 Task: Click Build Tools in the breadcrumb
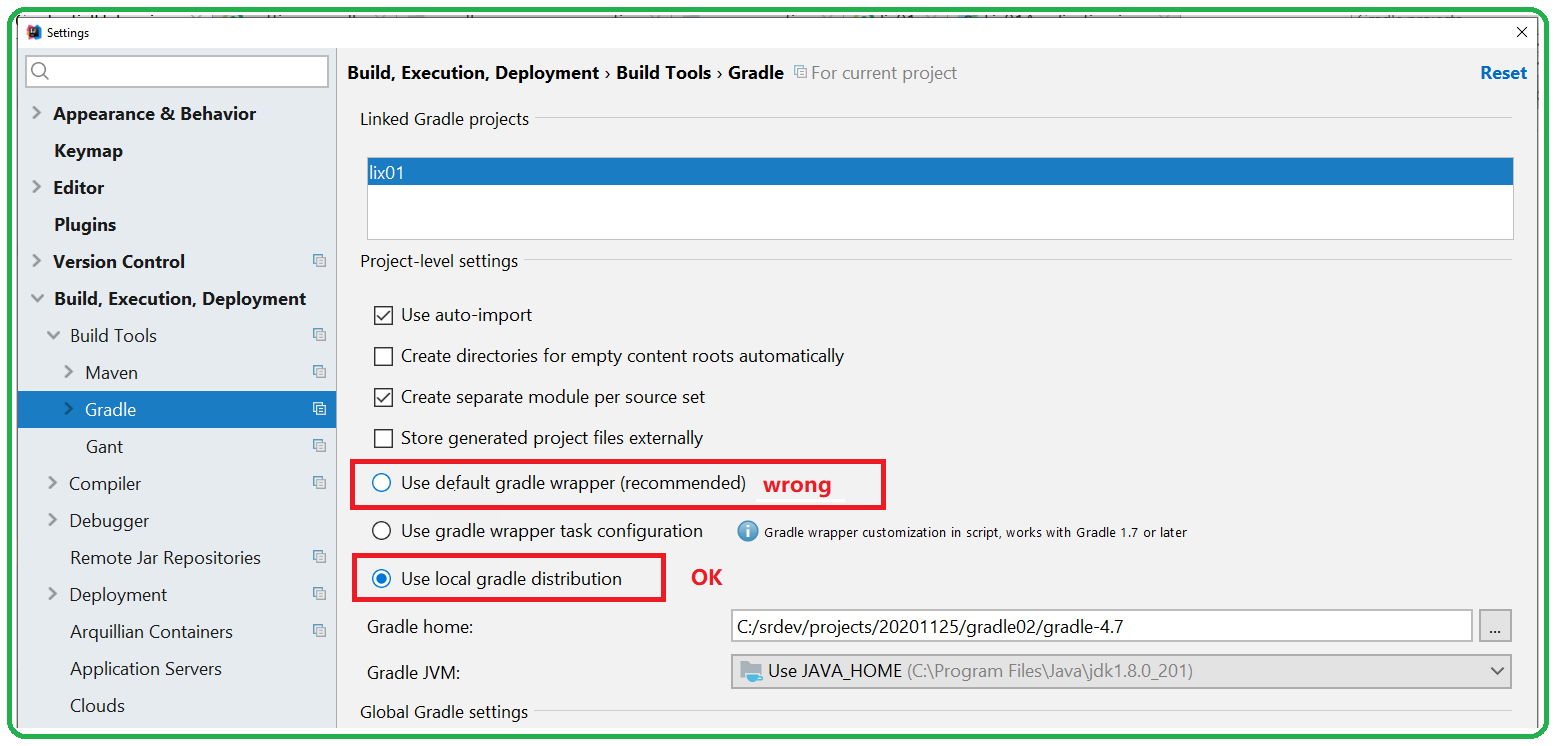[x=663, y=73]
